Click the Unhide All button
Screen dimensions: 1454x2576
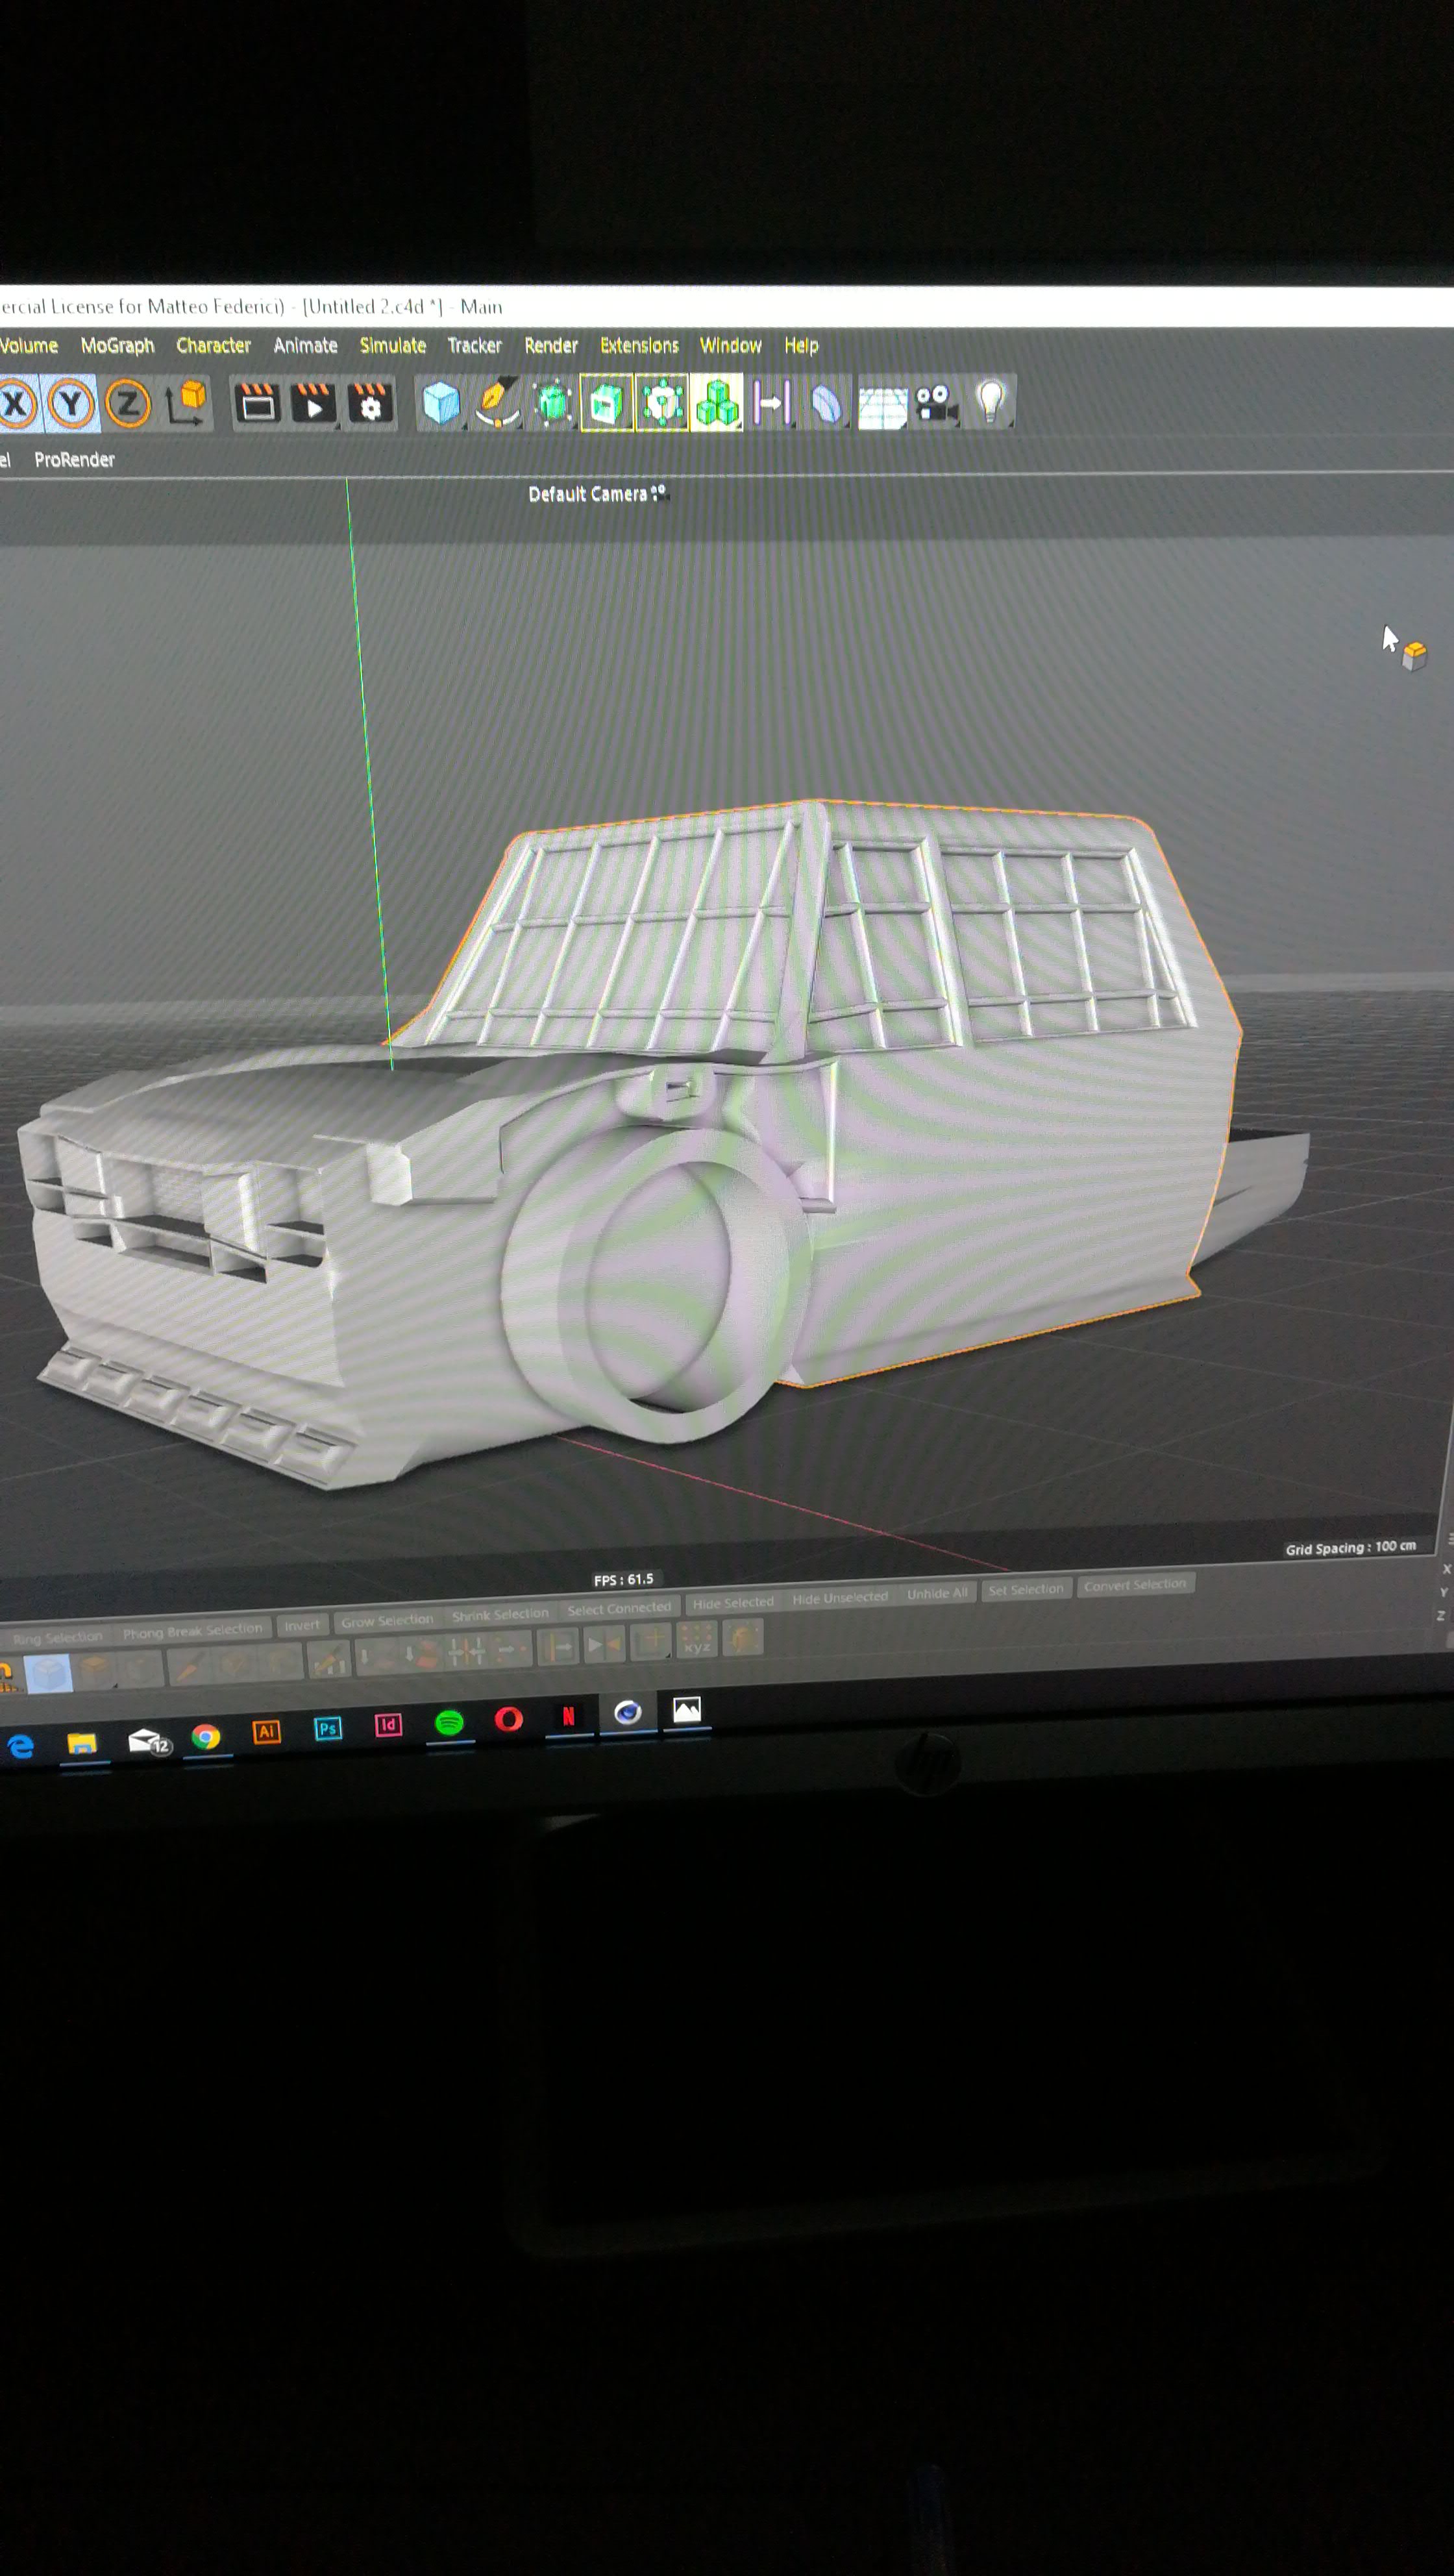click(x=937, y=1593)
